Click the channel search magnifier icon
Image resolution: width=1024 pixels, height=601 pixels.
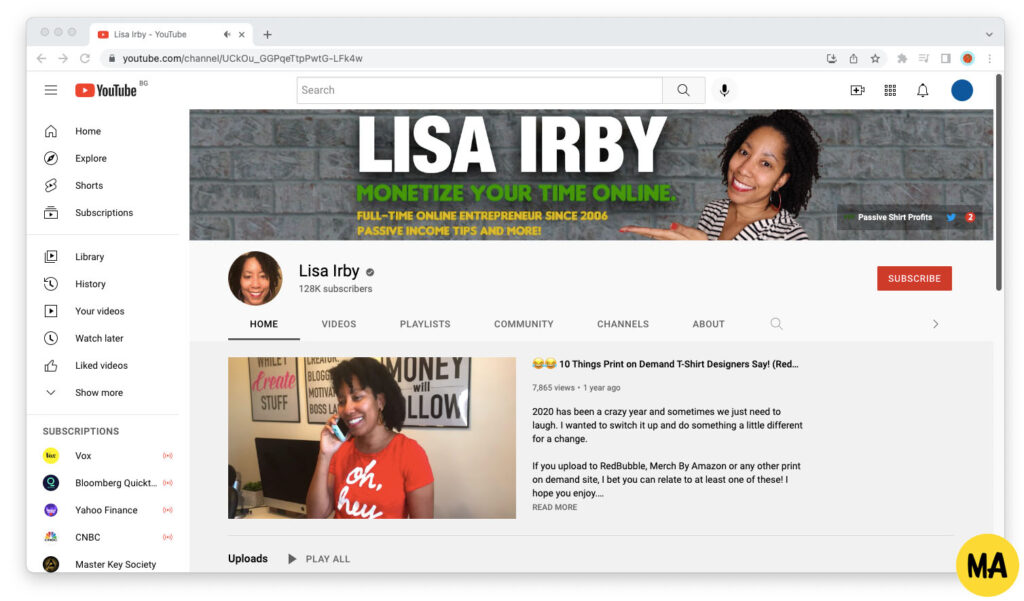coord(776,323)
